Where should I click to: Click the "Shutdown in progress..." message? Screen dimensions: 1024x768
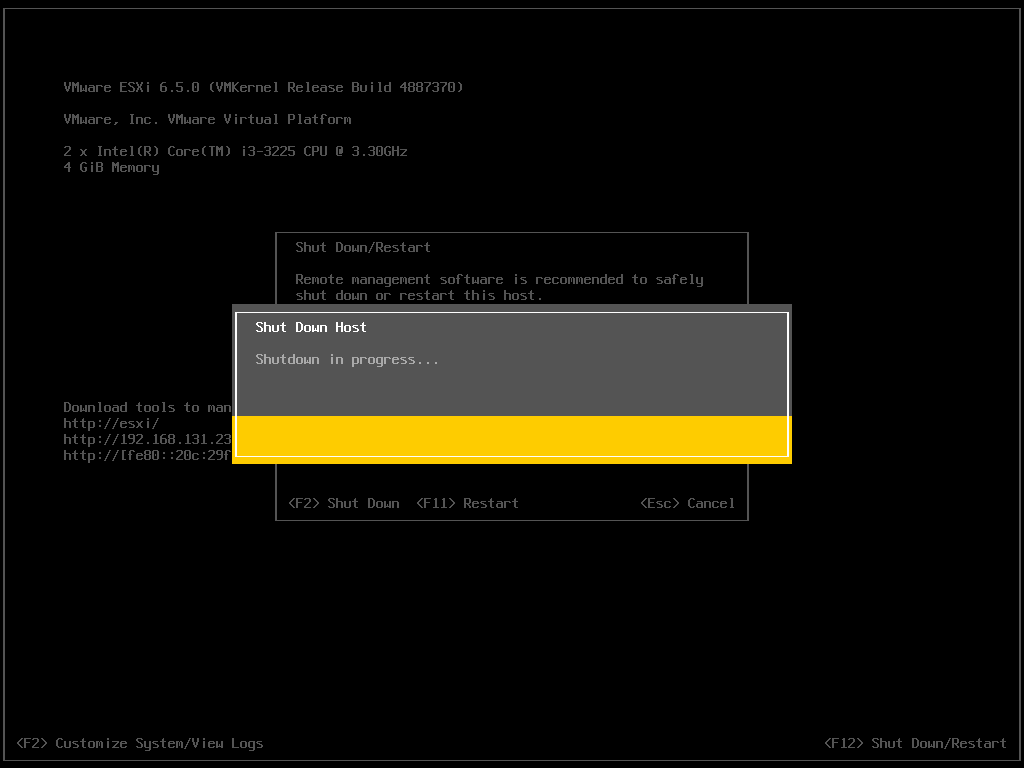347,360
